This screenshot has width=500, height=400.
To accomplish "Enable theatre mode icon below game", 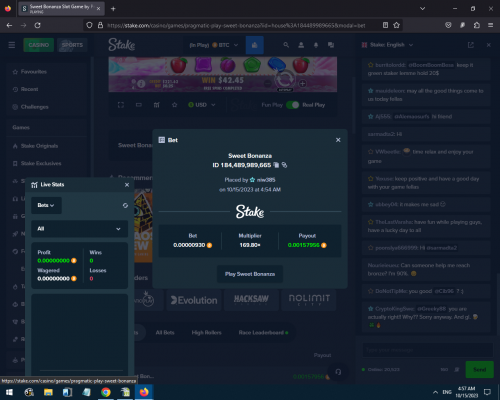I will coord(139,105).
